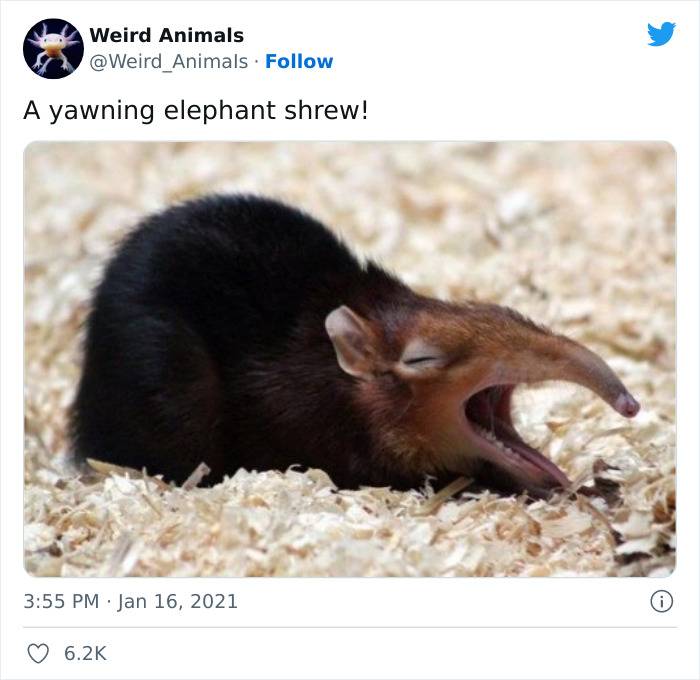
Task: Like the tweet with the heart icon
Action: point(38,654)
